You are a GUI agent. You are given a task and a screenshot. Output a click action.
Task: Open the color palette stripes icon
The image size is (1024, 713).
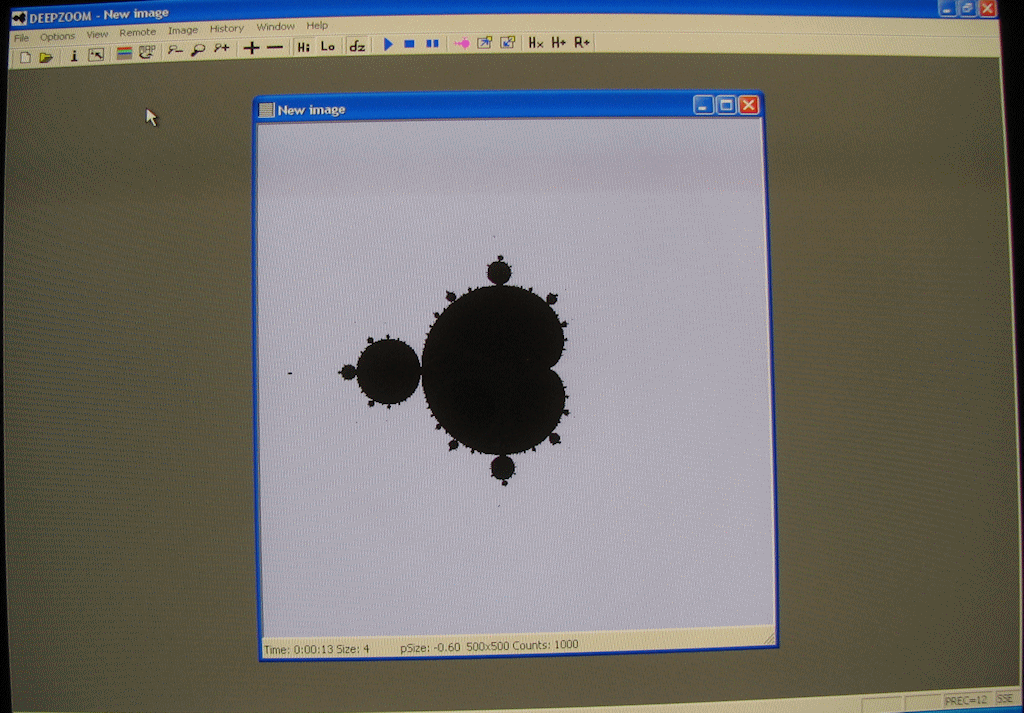(124, 53)
